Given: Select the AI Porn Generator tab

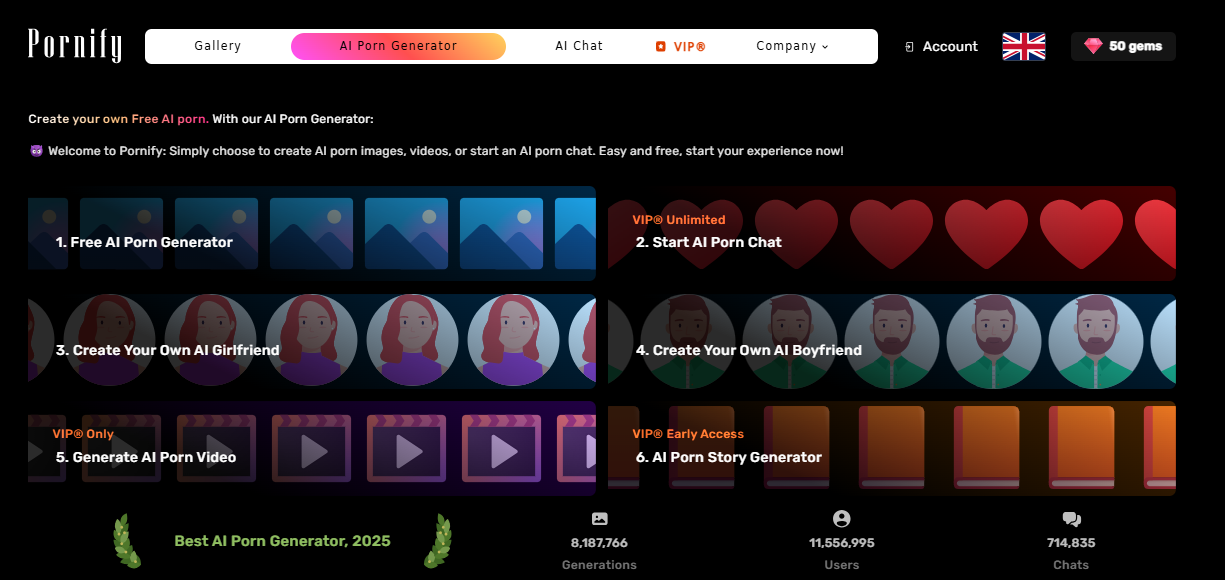Looking at the screenshot, I should (398, 46).
